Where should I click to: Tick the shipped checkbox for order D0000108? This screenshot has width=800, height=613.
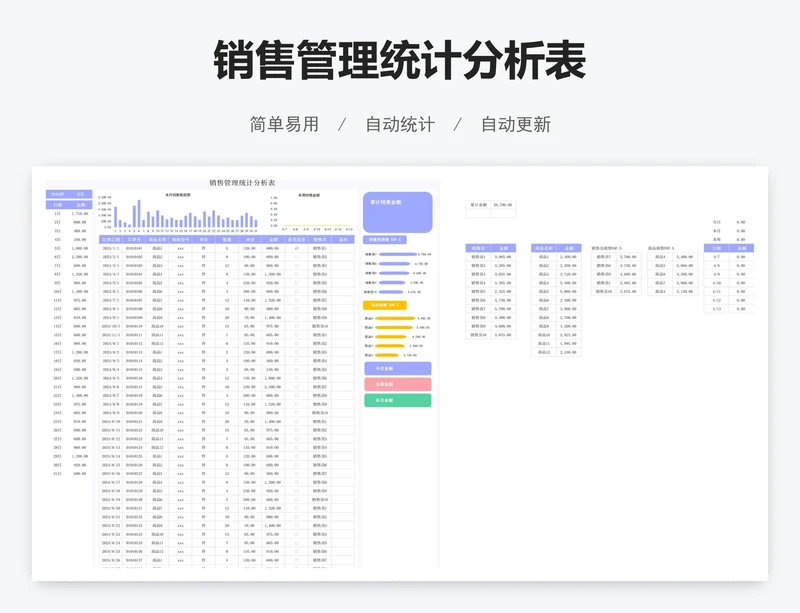[x=296, y=309]
